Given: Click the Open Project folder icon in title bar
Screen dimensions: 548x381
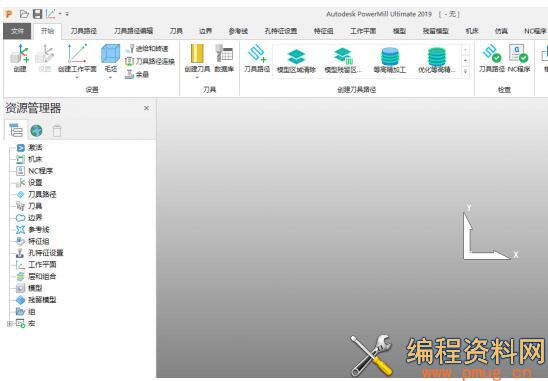Looking at the screenshot, I should click(x=24, y=14).
